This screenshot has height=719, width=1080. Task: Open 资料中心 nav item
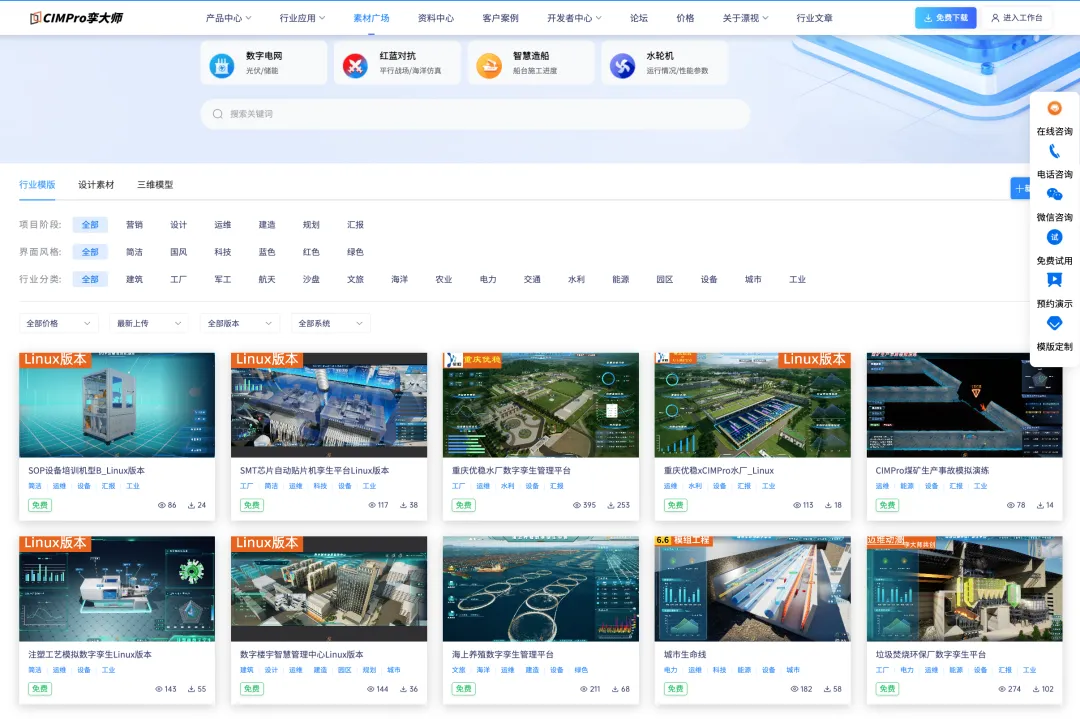point(436,18)
